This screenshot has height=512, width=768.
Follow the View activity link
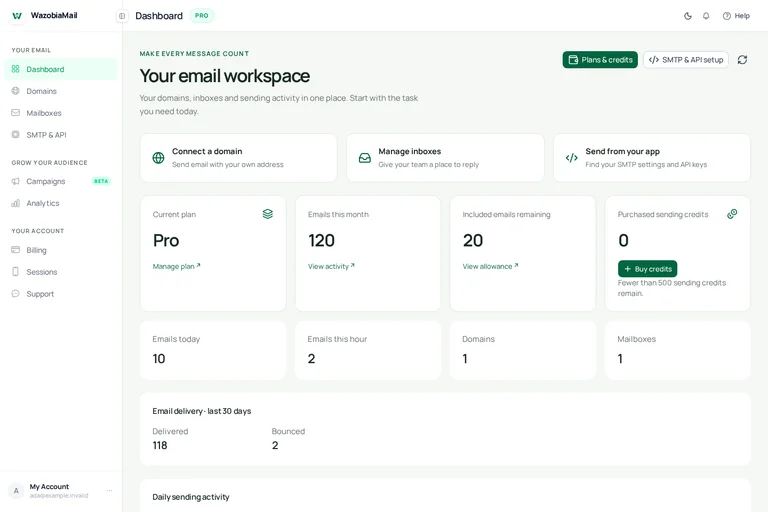[331, 267]
